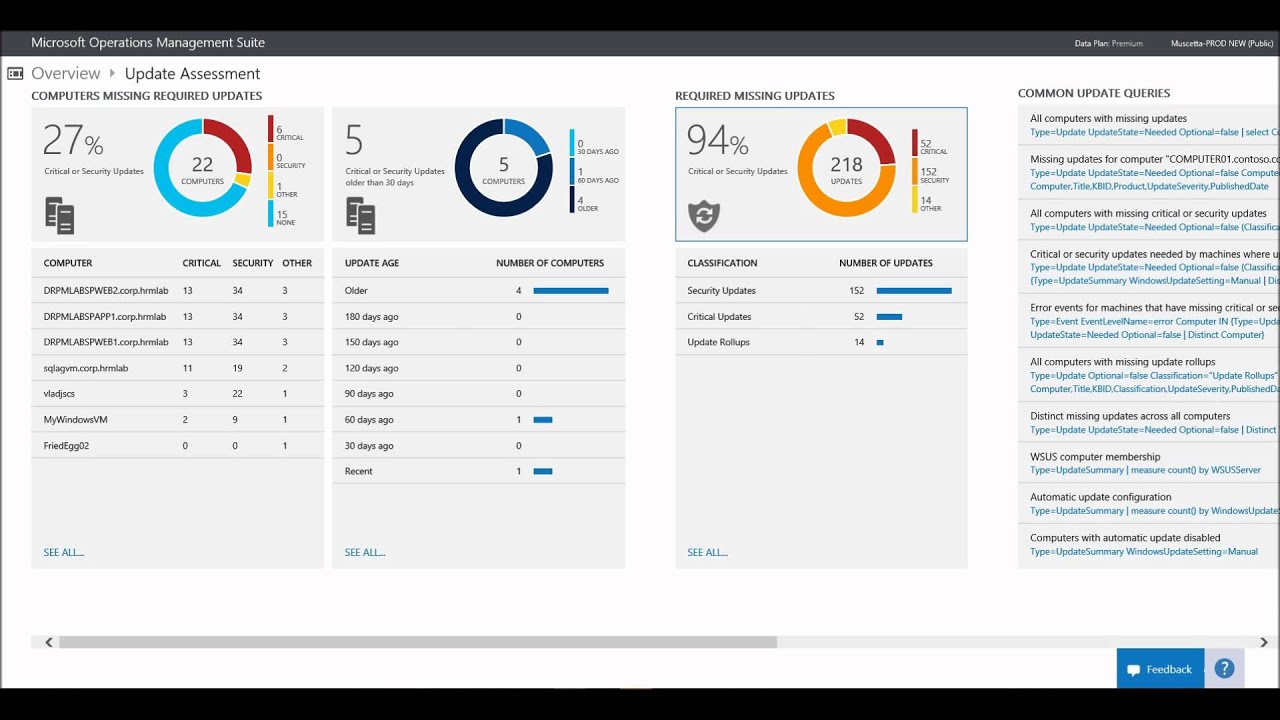Click the 5 computers donut chart
The width and height of the screenshot is (1280, 720).
tap(503, 167)
